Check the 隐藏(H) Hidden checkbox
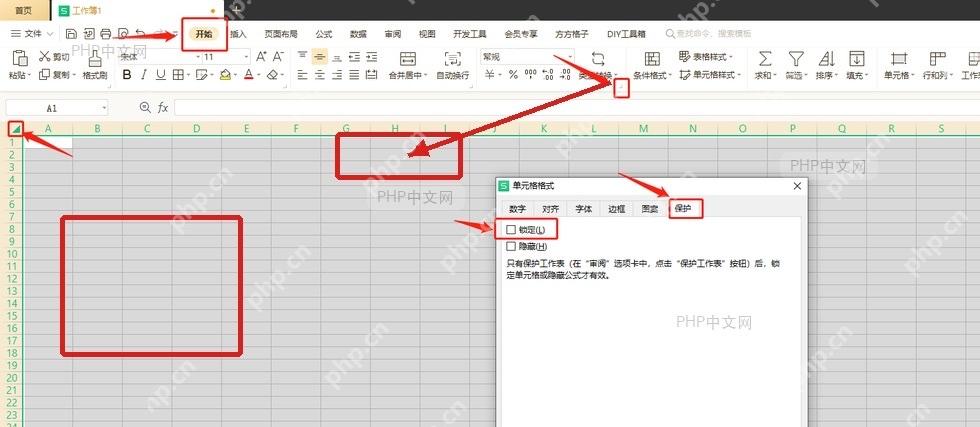 (511, 246)
